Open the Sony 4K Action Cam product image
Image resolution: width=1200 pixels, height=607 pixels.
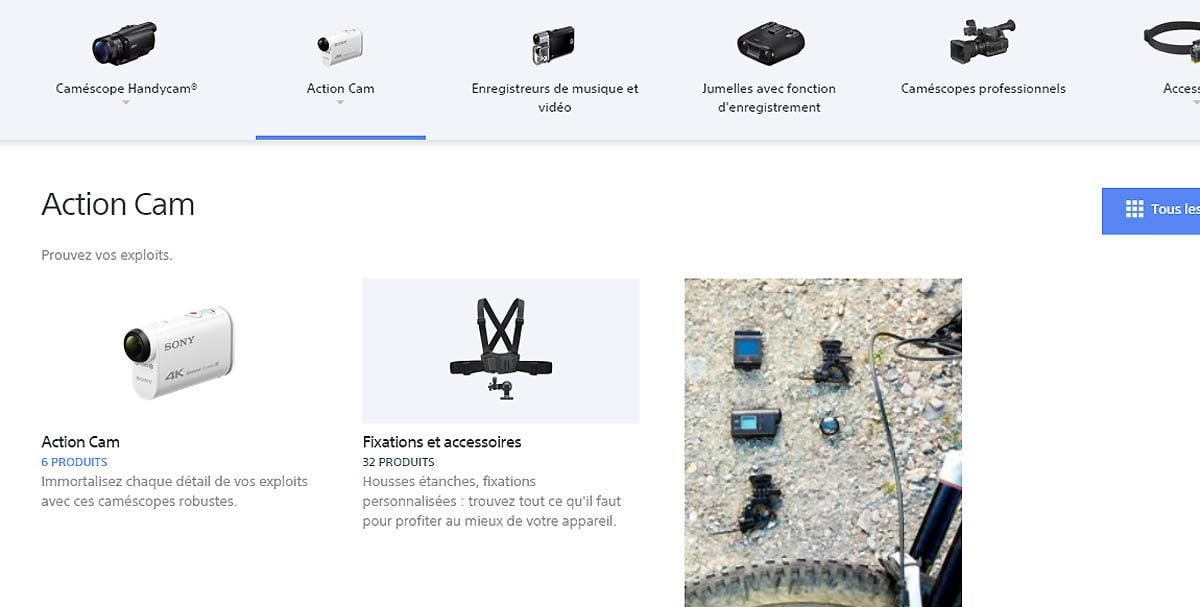(179, 352)
